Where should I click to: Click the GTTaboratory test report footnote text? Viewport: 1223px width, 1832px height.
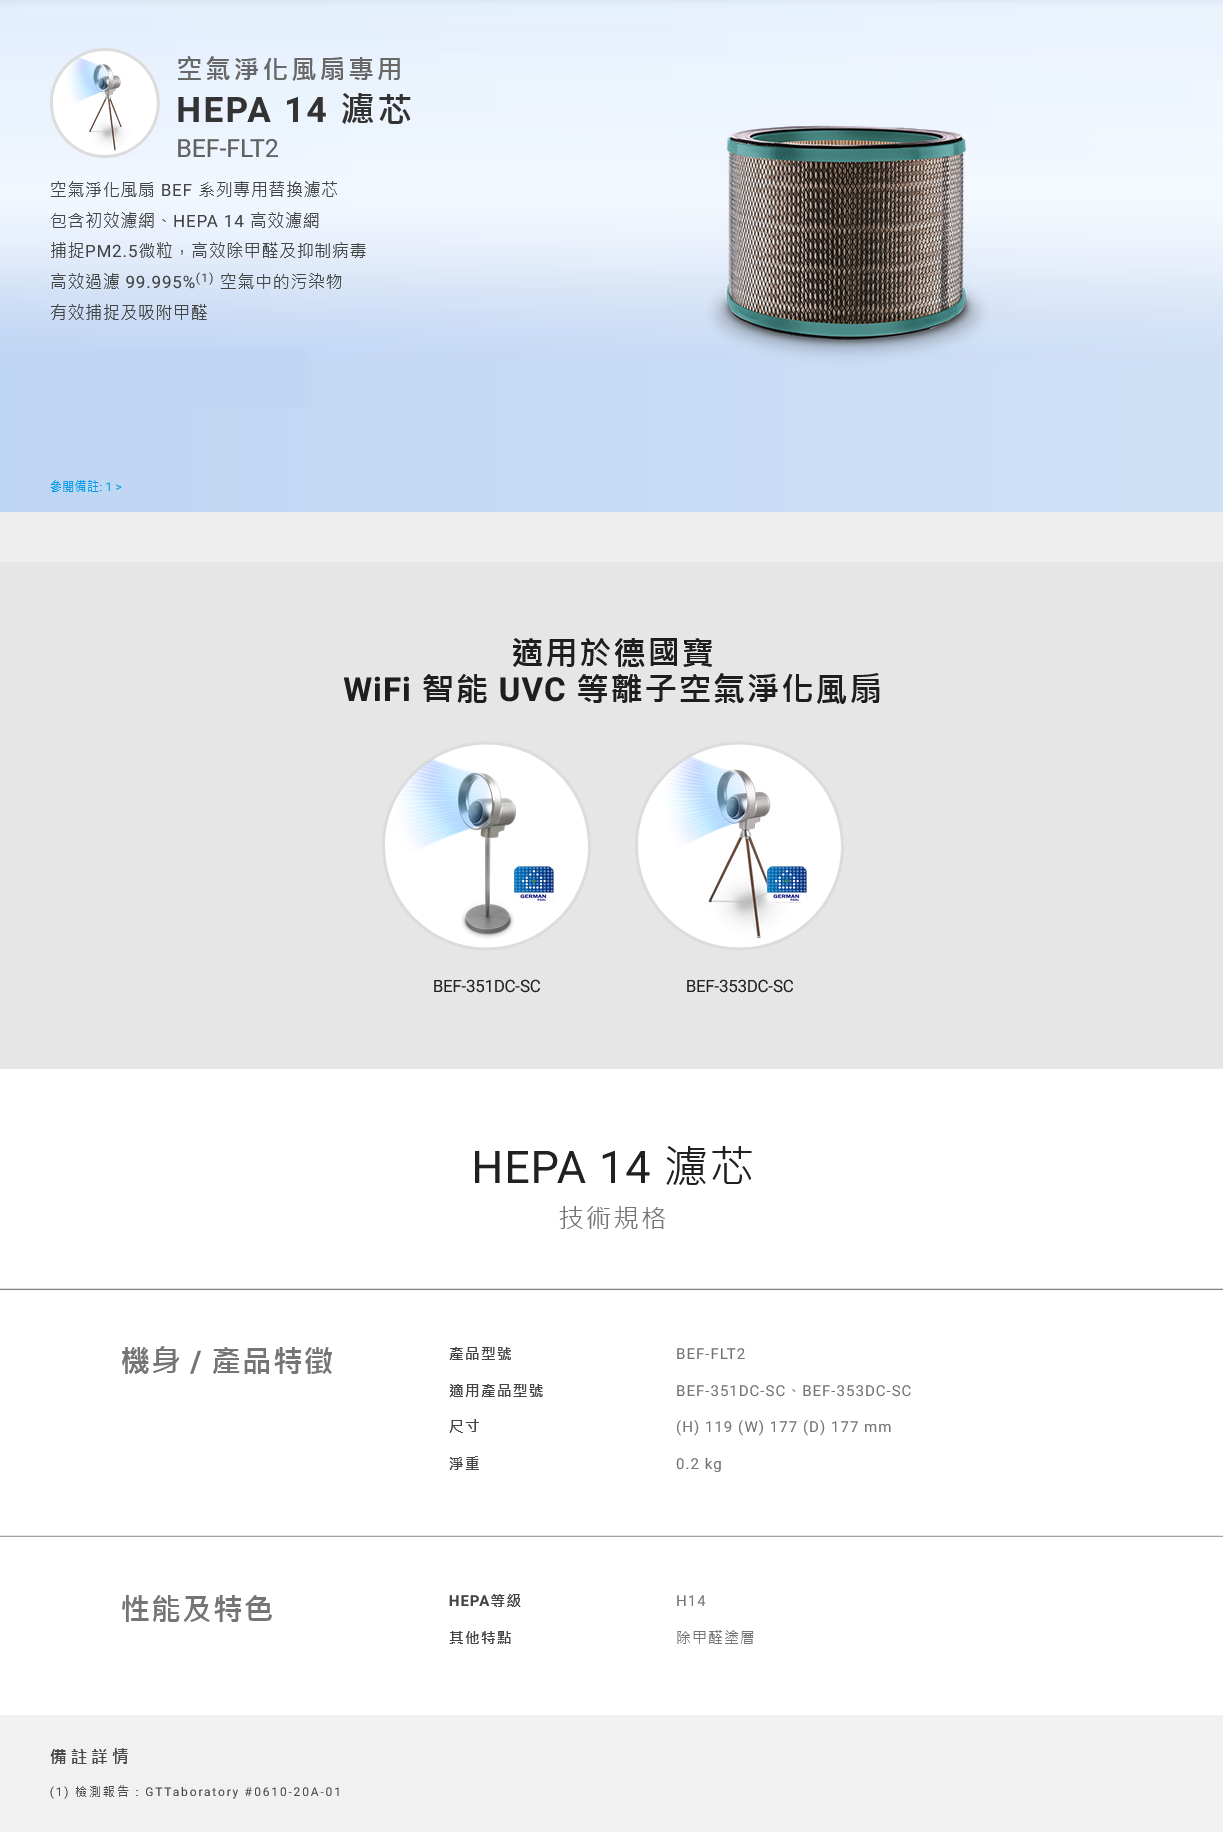[196, 1792]
